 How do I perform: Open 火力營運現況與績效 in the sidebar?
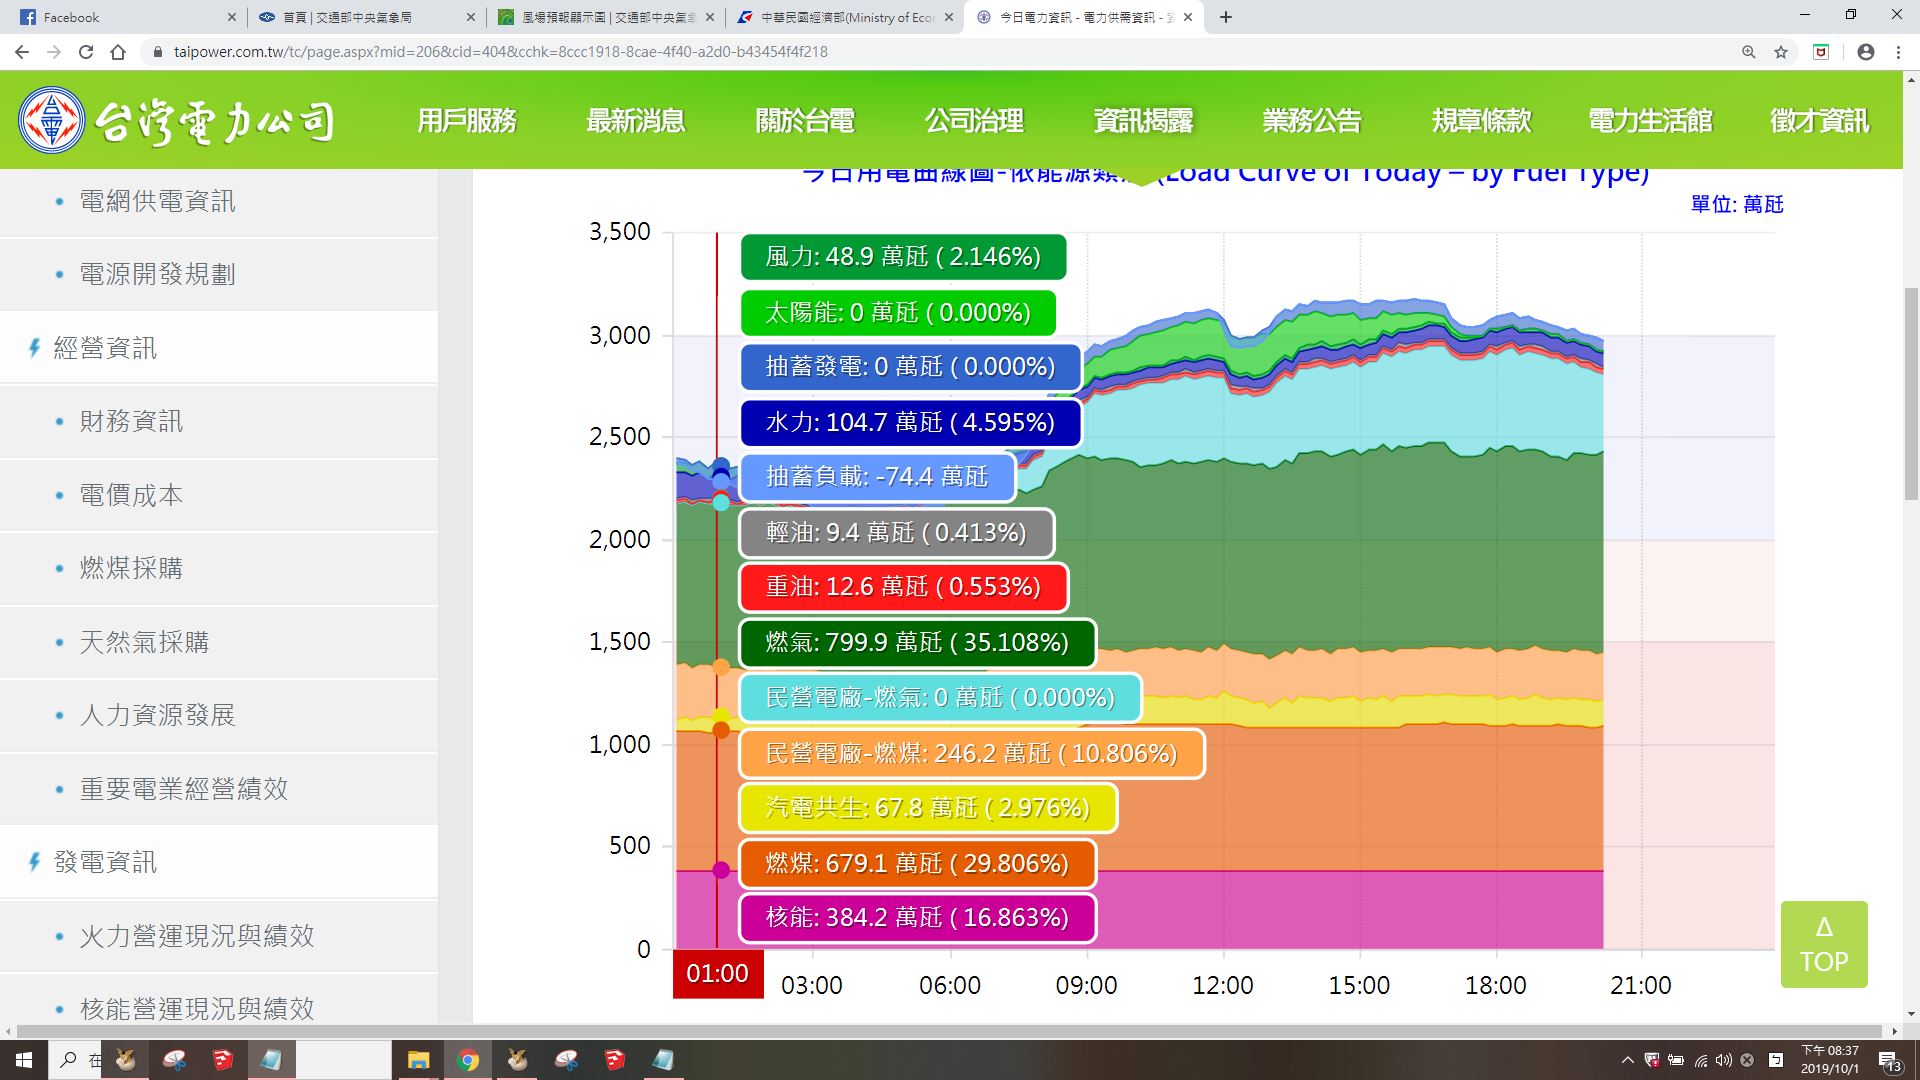(x=219, y=936)
